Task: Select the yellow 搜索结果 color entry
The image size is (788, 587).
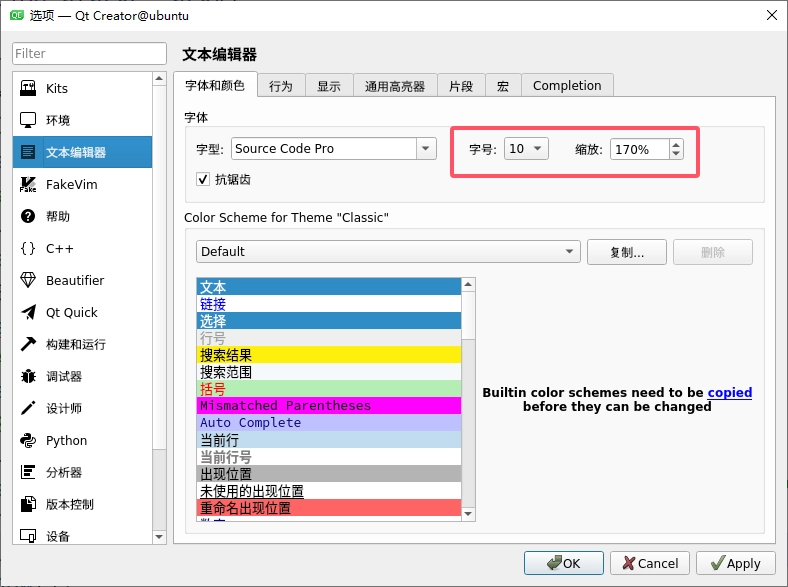Action: (329, 355)
